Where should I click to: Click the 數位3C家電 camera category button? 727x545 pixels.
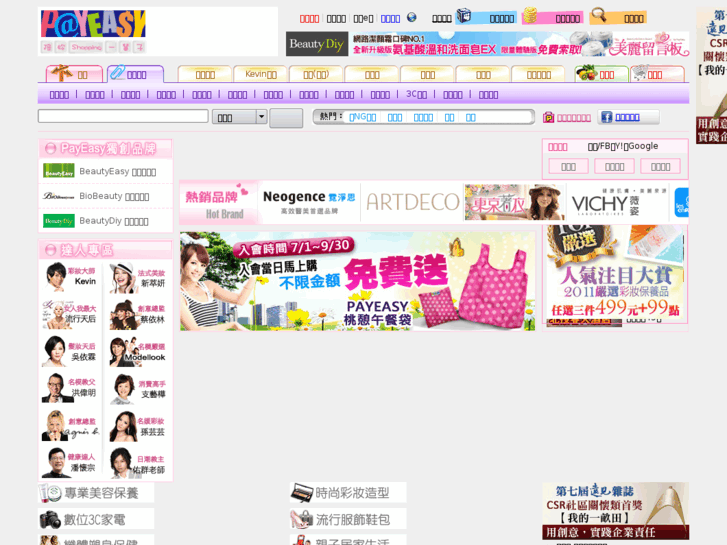tap(96, 519)
